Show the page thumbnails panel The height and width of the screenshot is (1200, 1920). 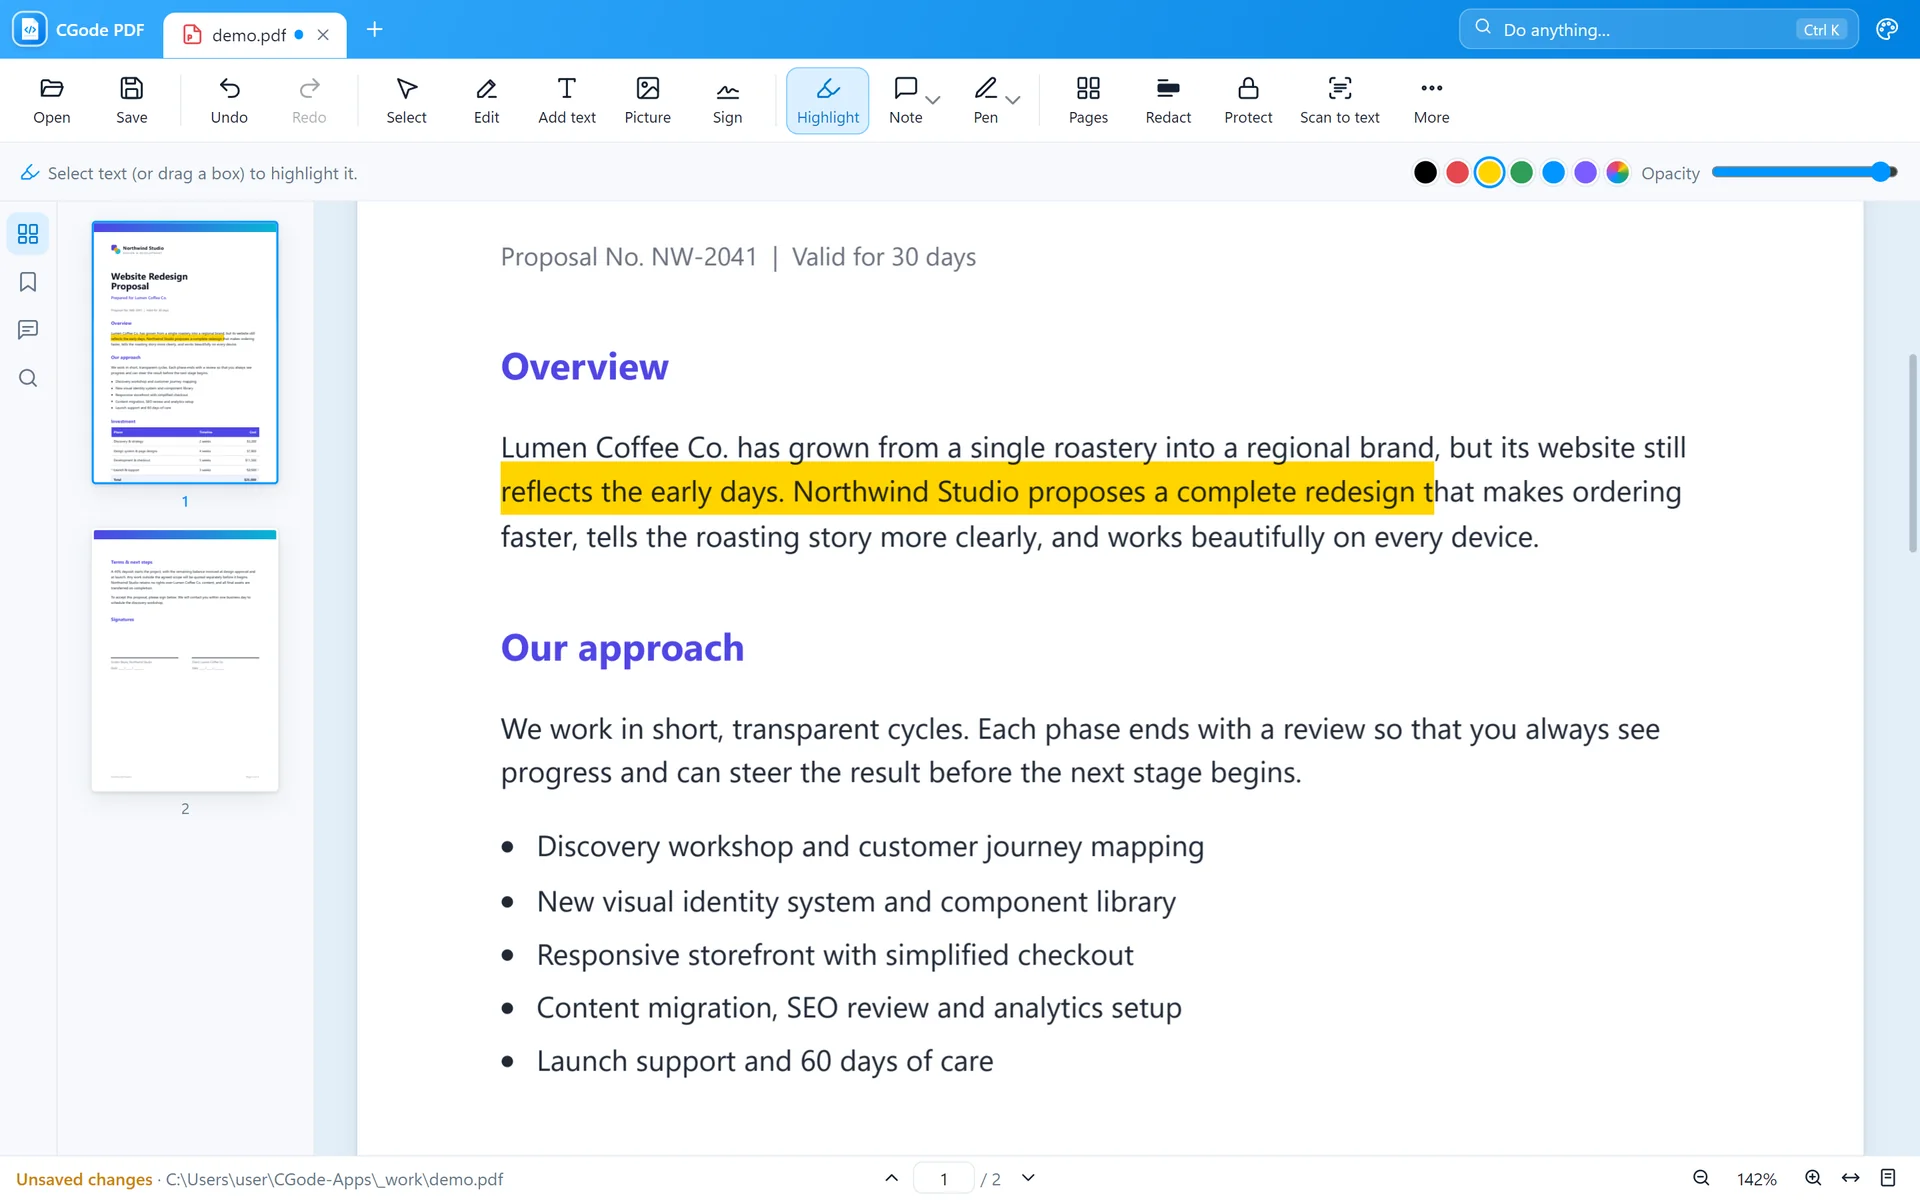pyautogui.click(x=28, y=234)
